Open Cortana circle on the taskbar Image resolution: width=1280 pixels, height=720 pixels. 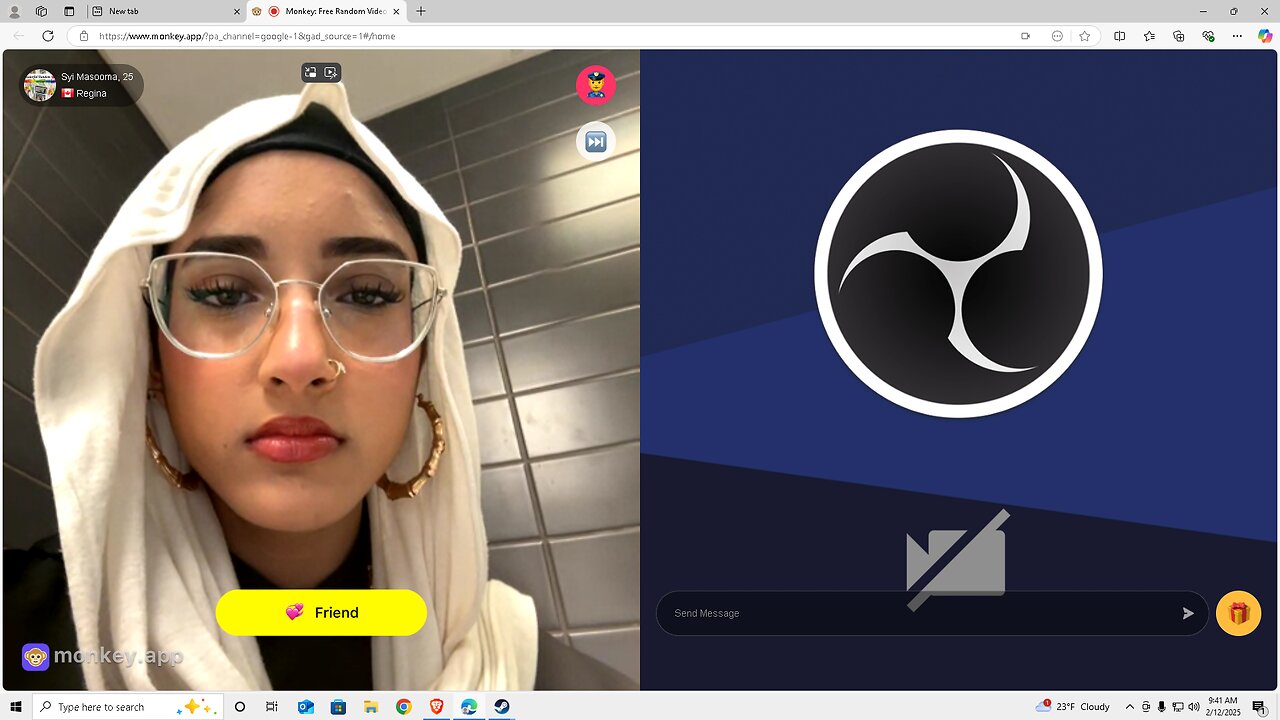[x=239, y=707]
